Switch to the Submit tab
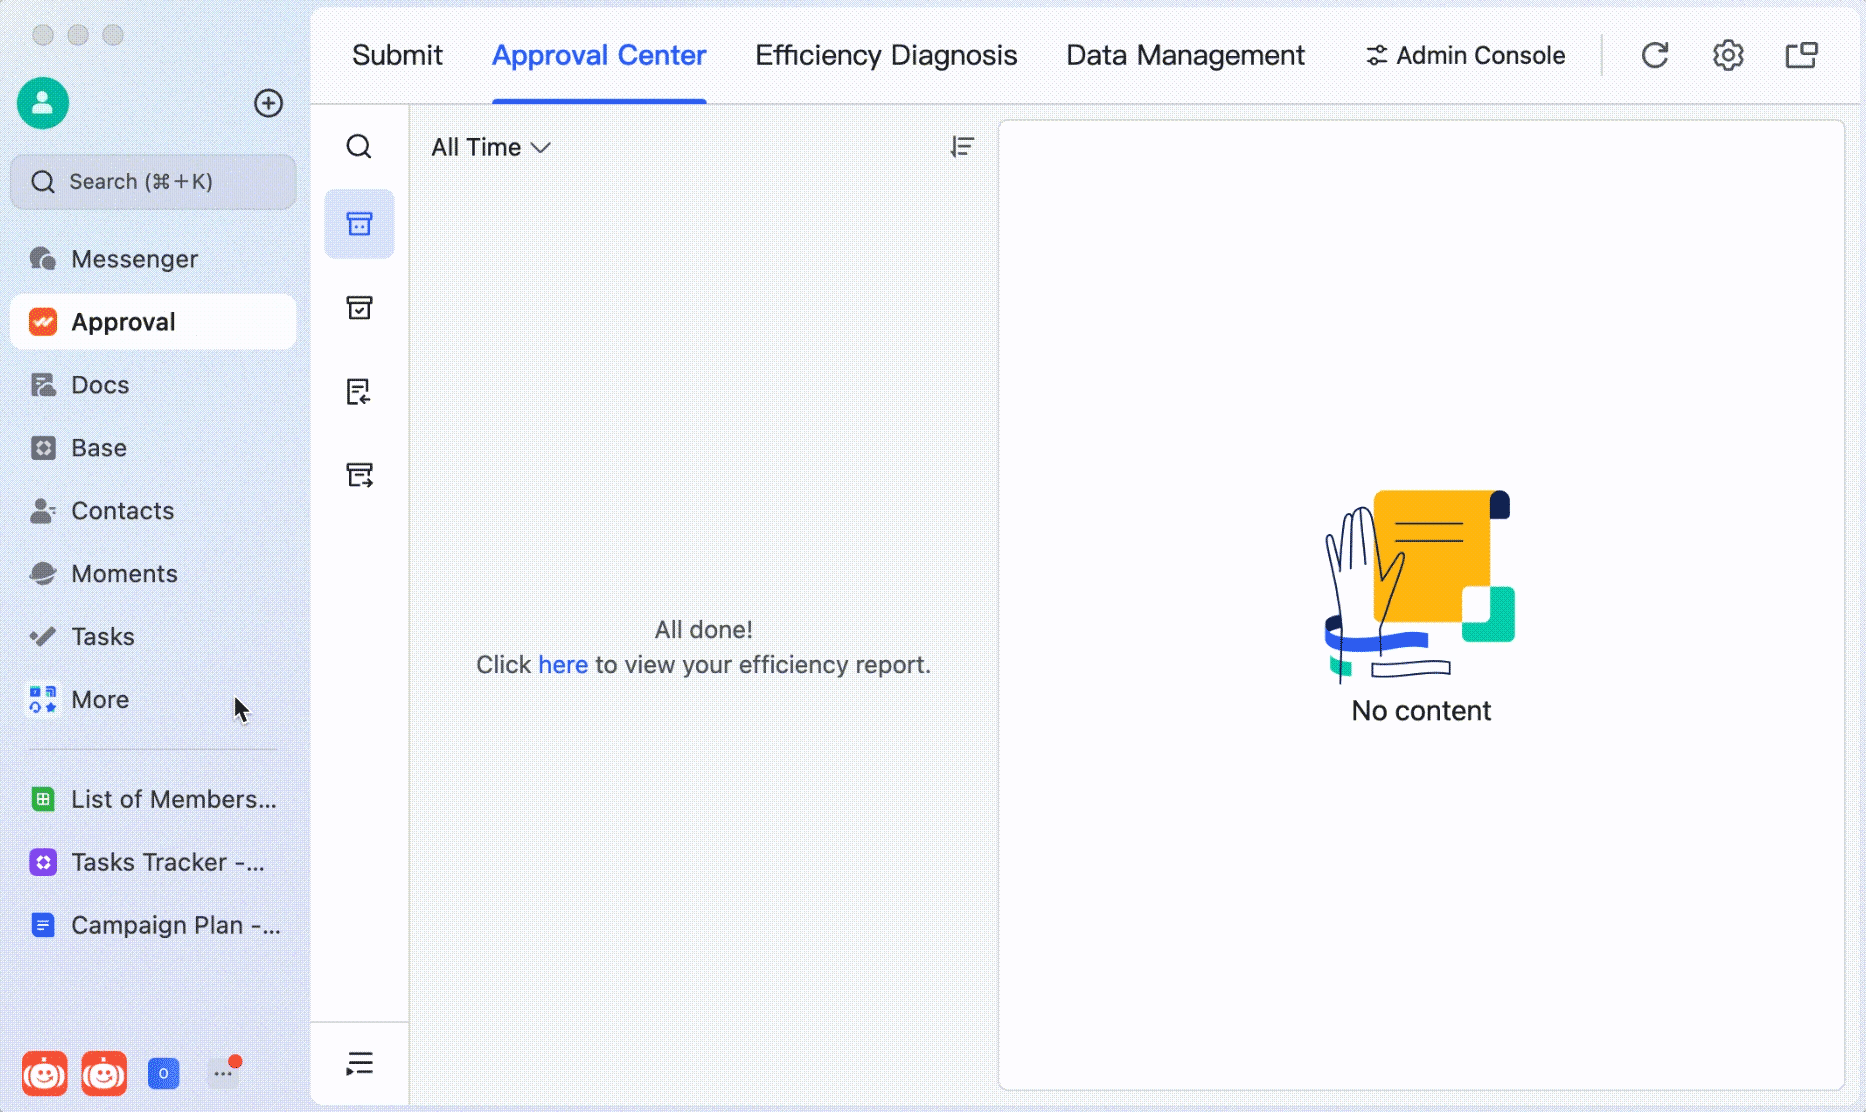 tap(397, 55)
